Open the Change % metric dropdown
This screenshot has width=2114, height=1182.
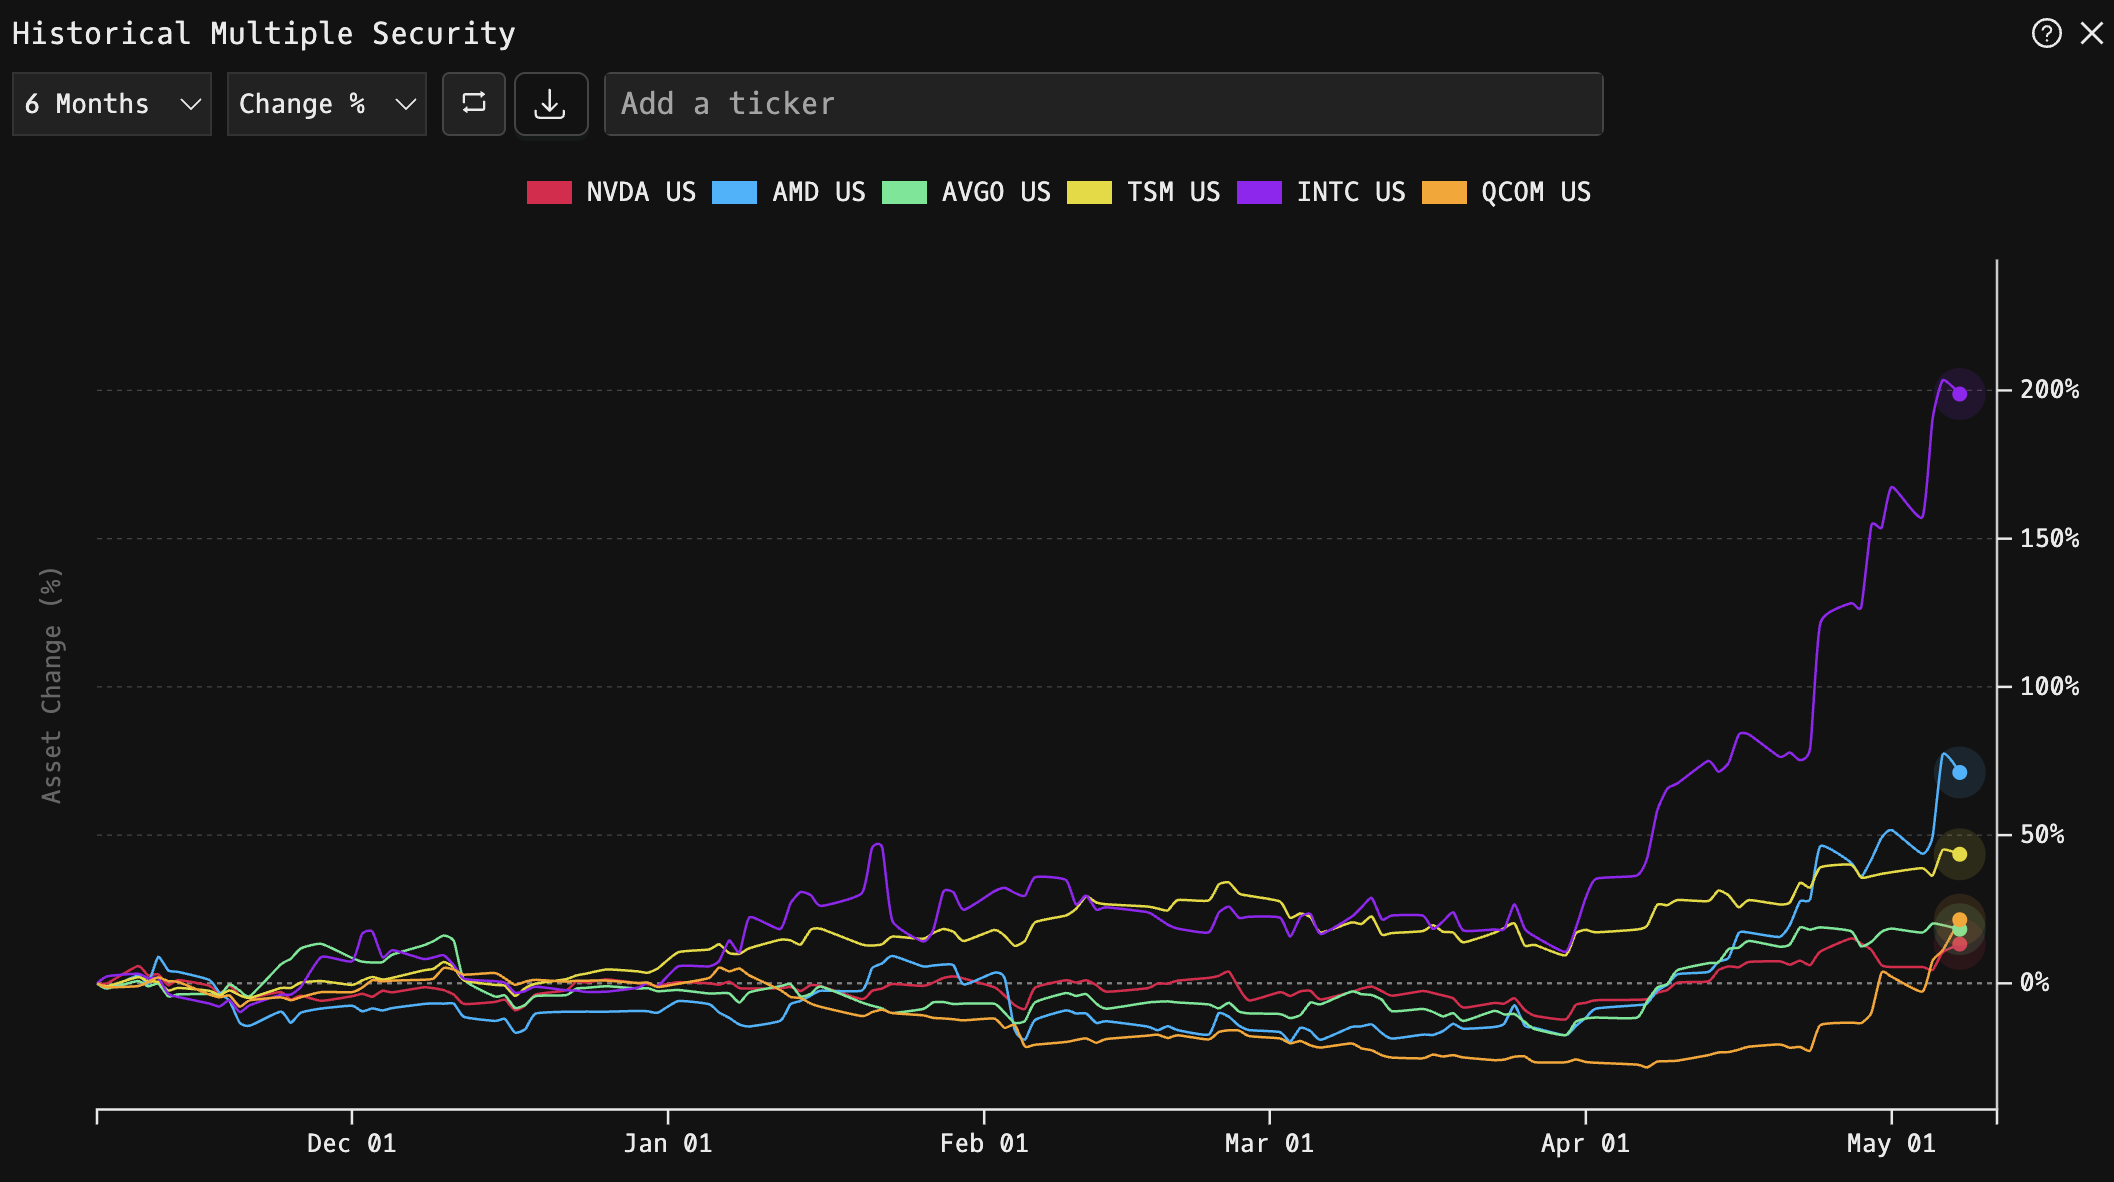click(327, 103)
